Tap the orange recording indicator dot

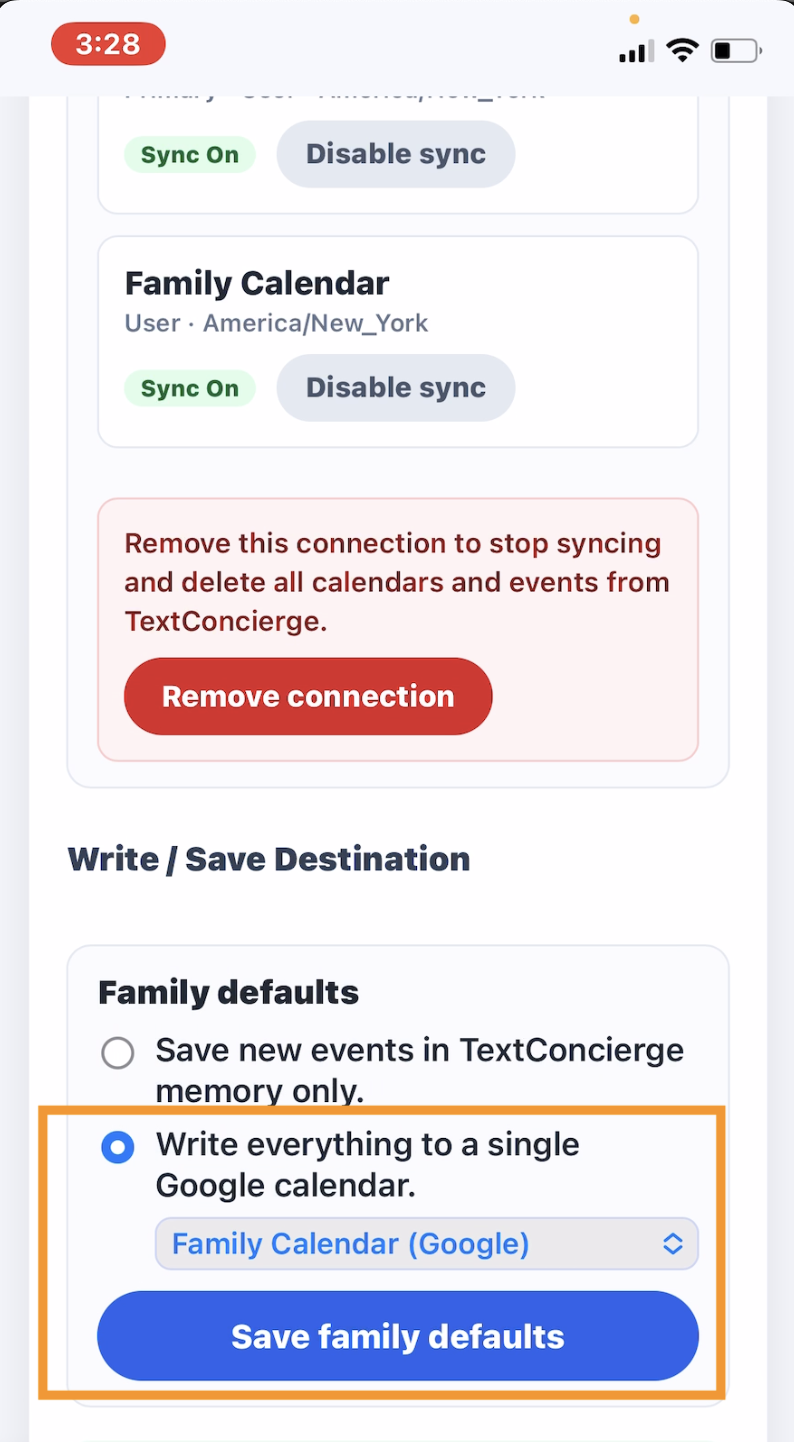click(x=634, y=19)
